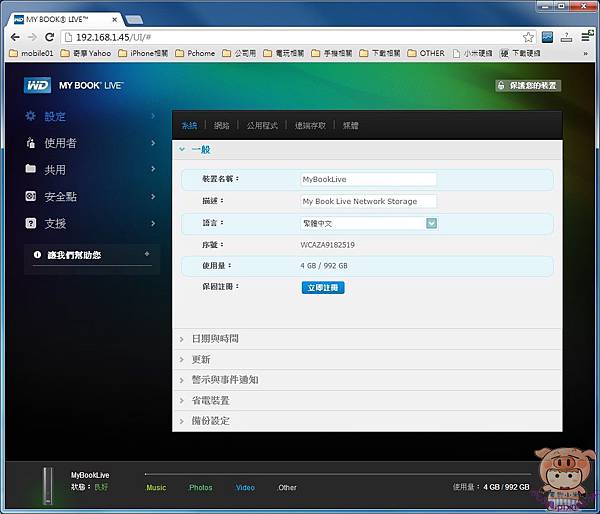
Task: Click the upload extension icon in toolbar
Action: pos(566,37)
